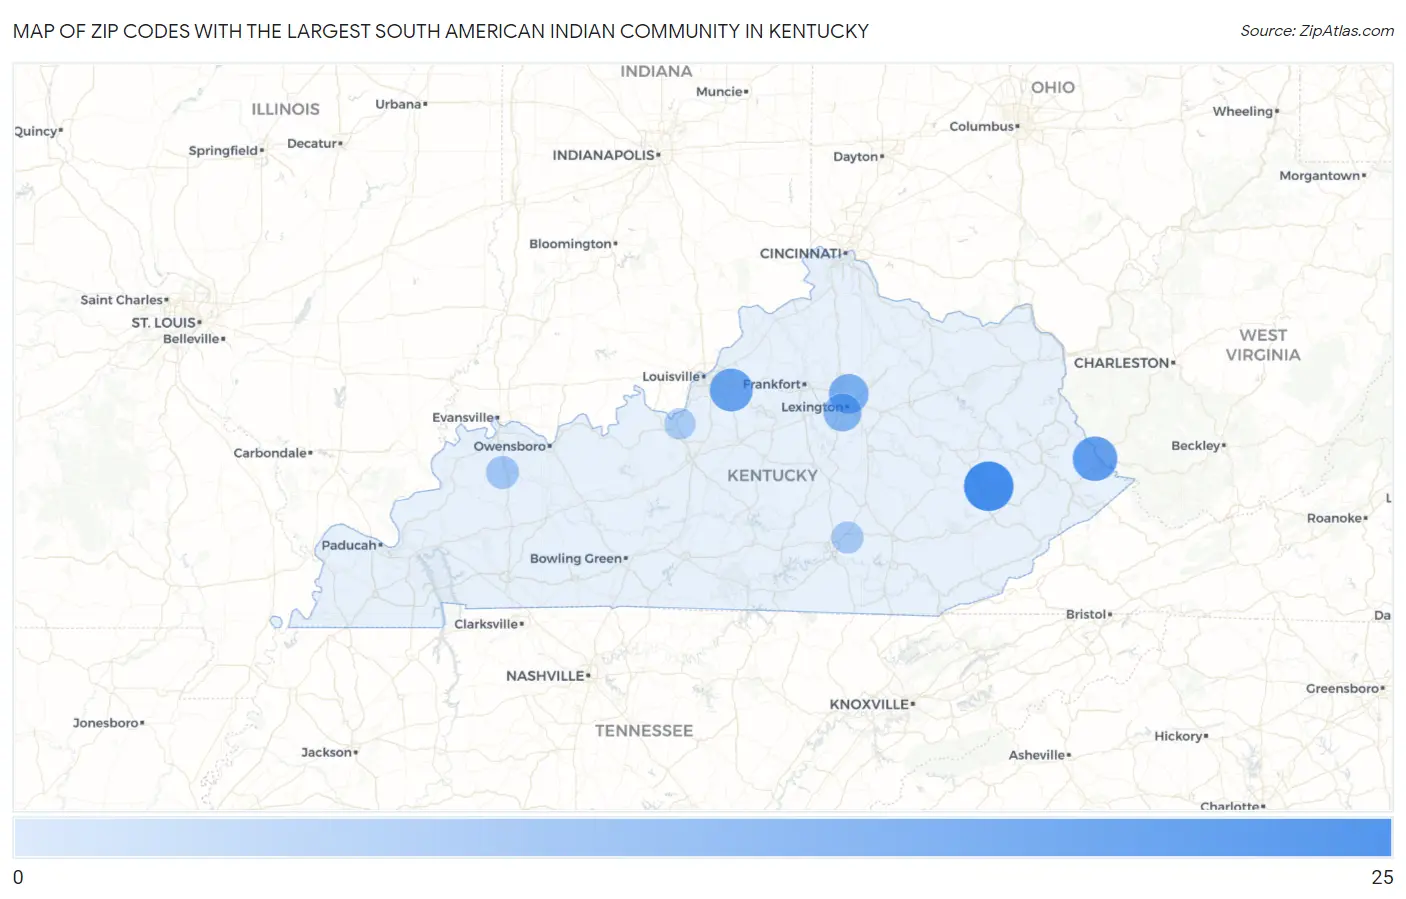Click the Columbus city label
1406x899 pixels.
[982, 126]
